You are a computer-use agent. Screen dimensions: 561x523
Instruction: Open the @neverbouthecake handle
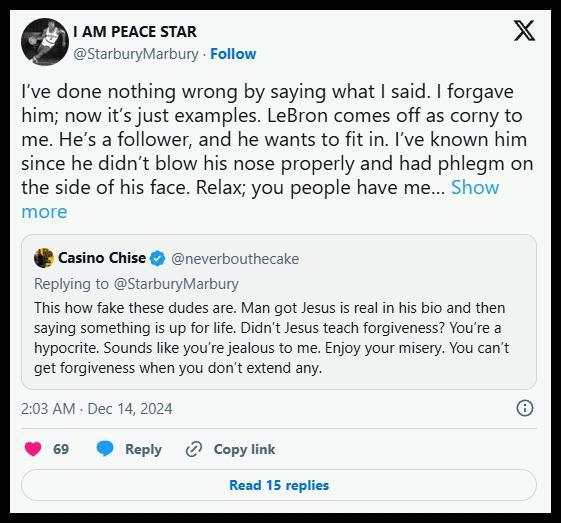click(x=235, y=259)
